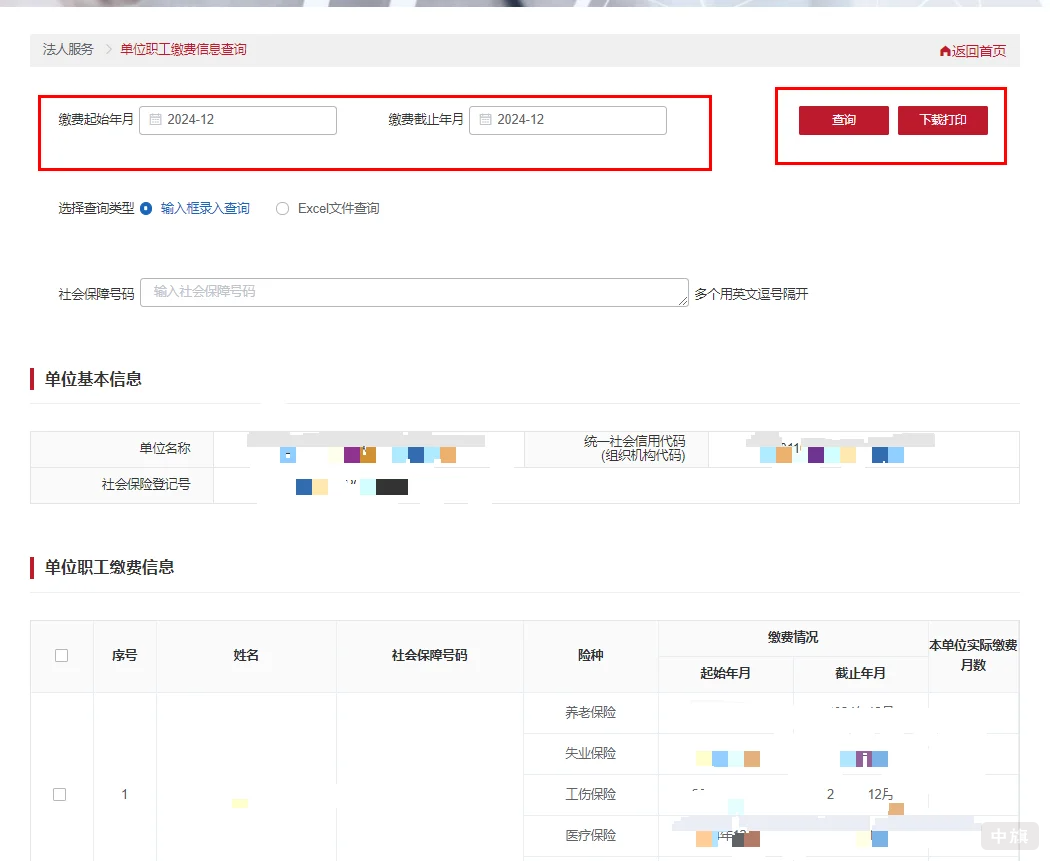Check the select-all checkbox in table header
This screenshot has width=1050, height=861.
tap(61, 655)
